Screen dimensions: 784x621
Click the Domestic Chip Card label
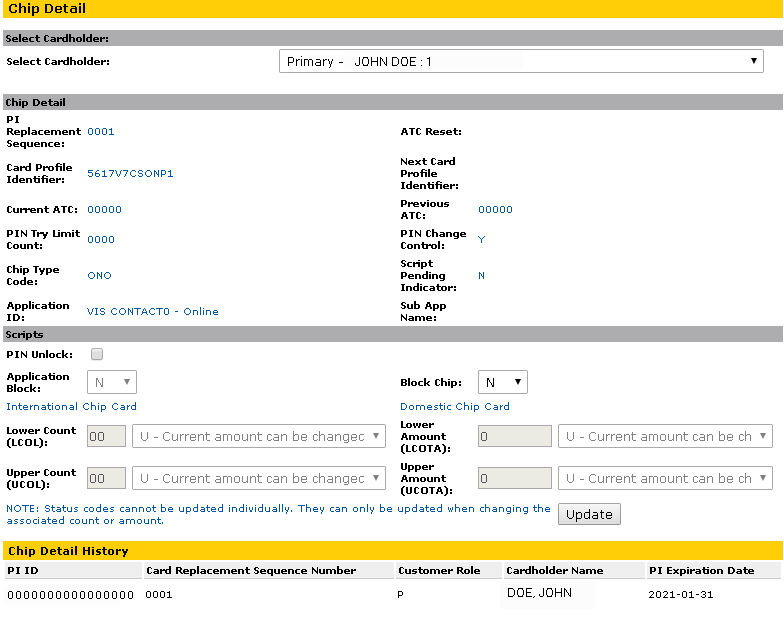point(454,406)
